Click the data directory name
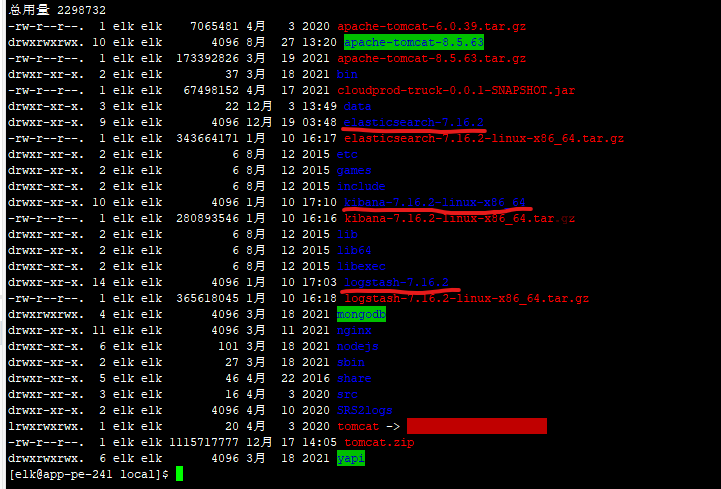This screenshot has width=721, height=489. [x=357, y=106]
